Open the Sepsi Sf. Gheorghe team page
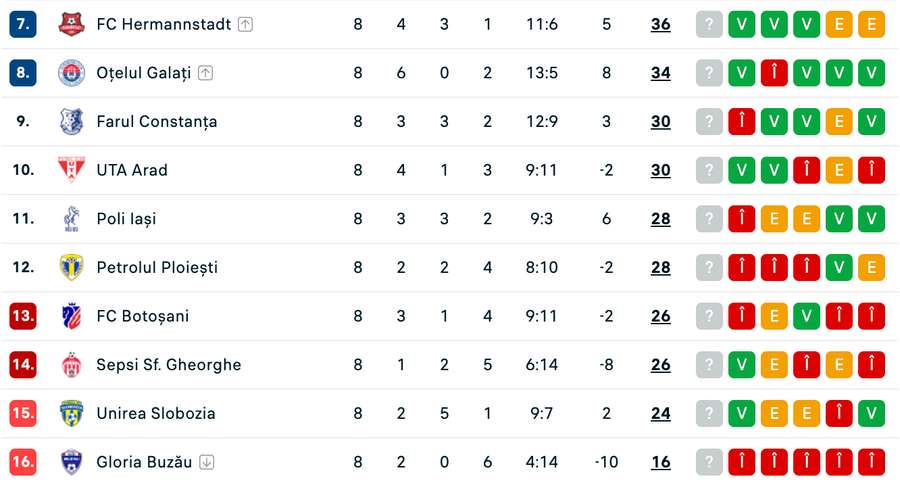Screen dimensions: 900x485 tap(168, 365)
